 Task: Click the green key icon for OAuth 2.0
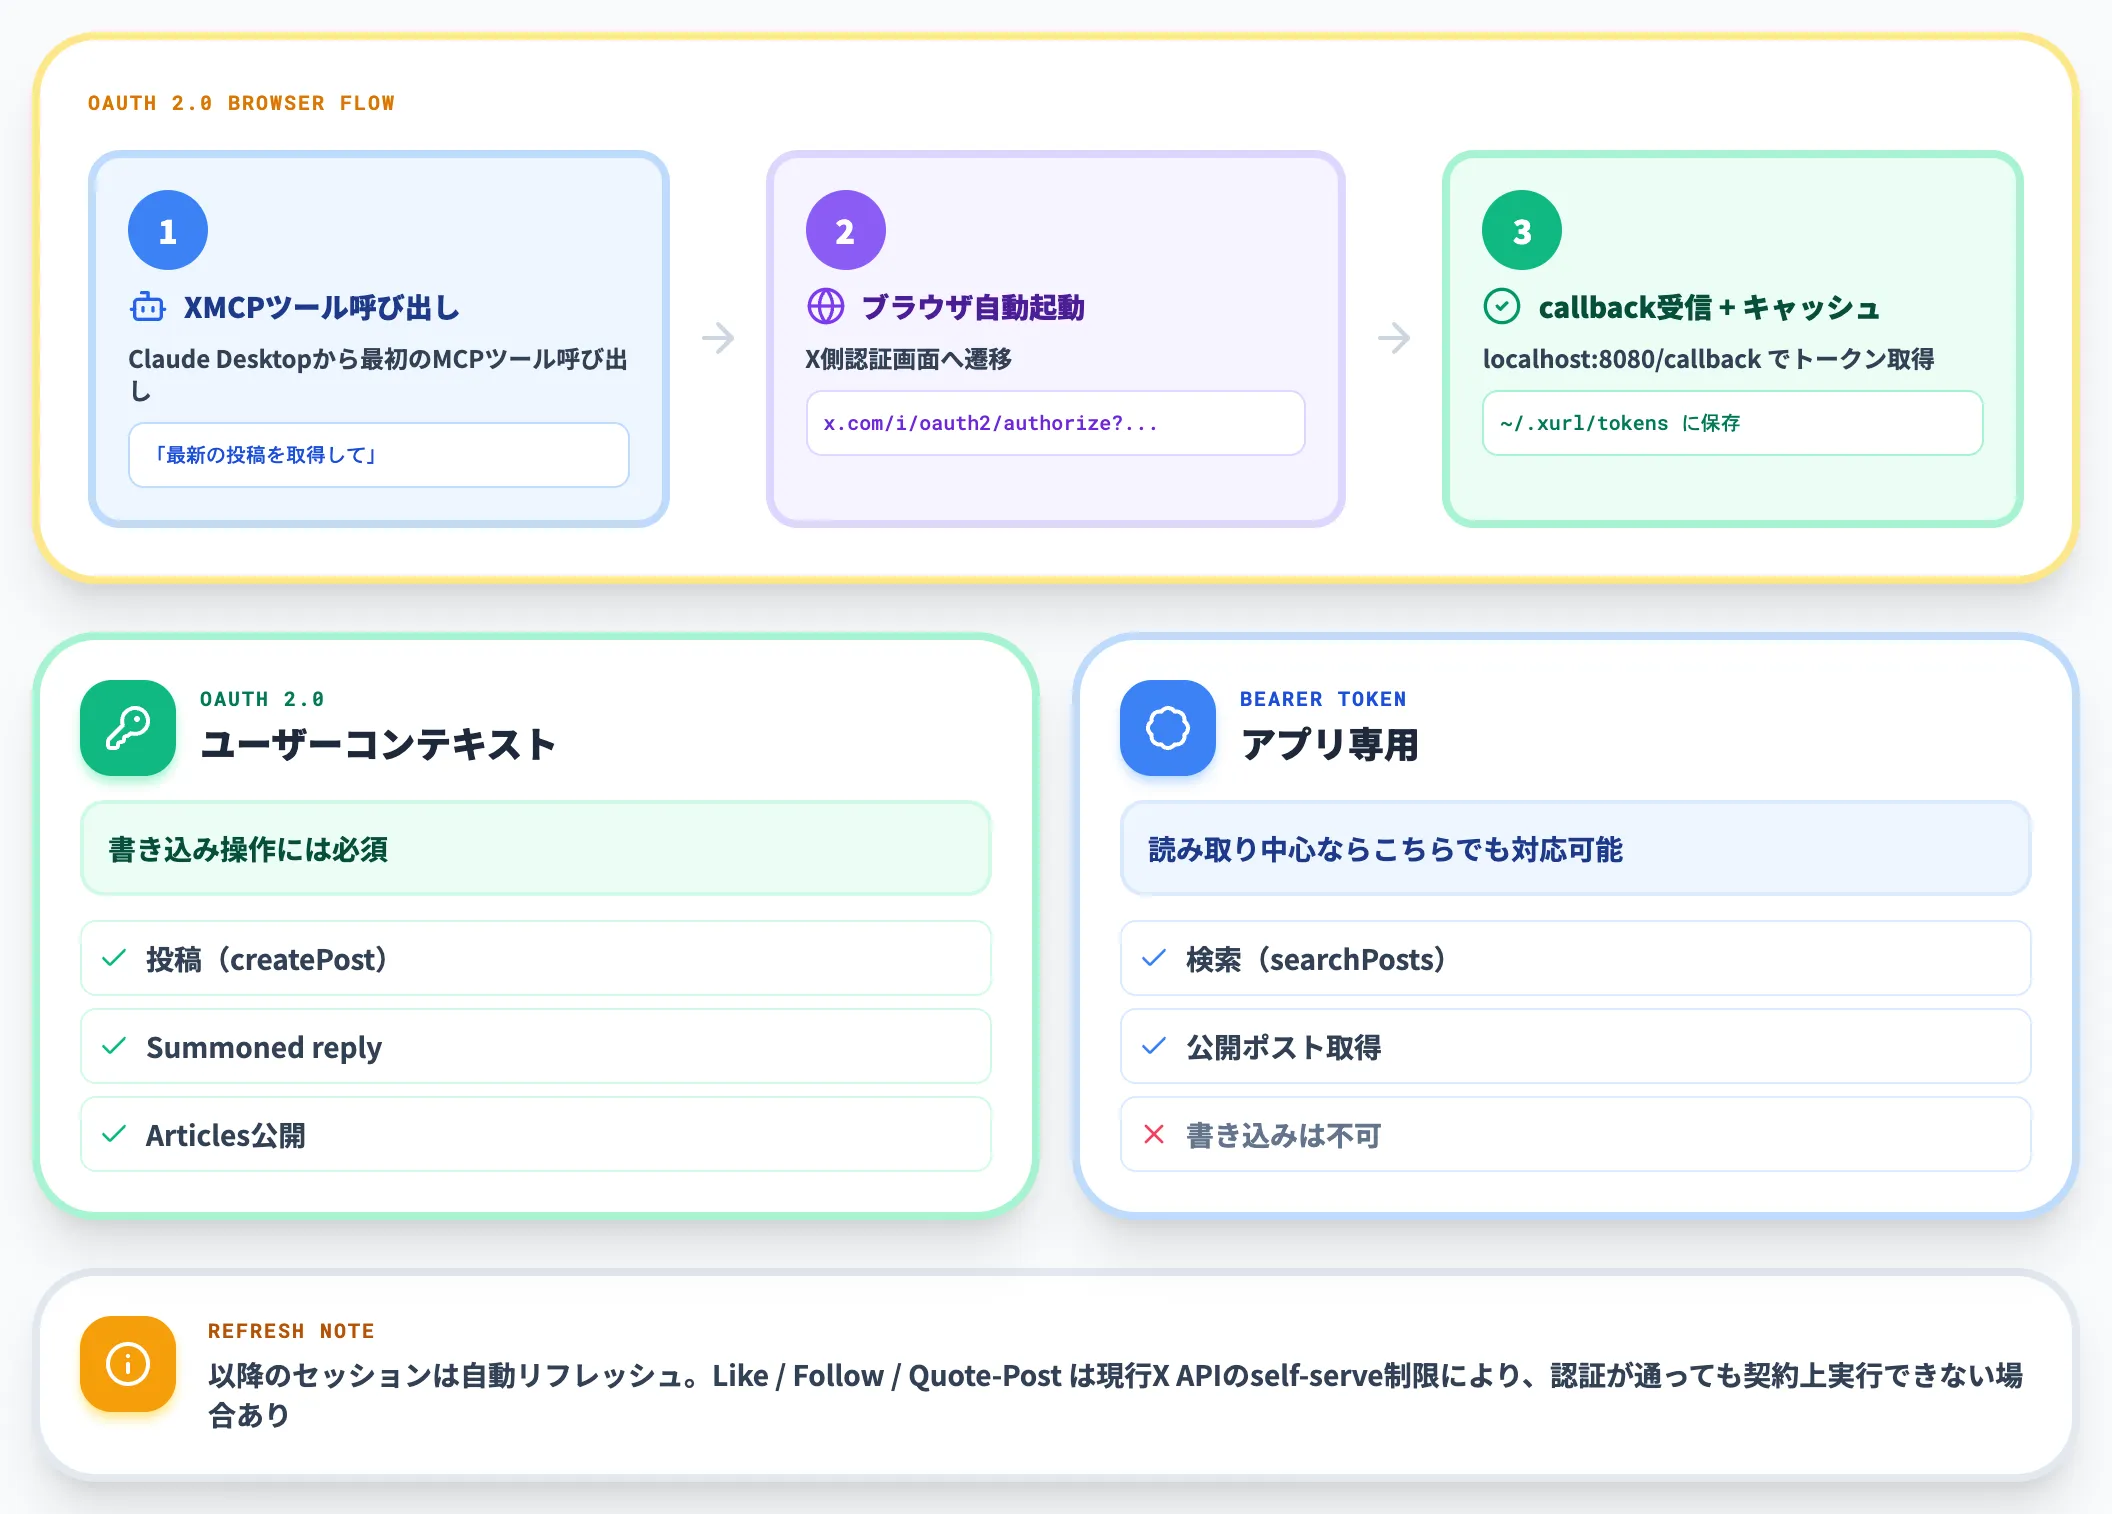(128, 728)
